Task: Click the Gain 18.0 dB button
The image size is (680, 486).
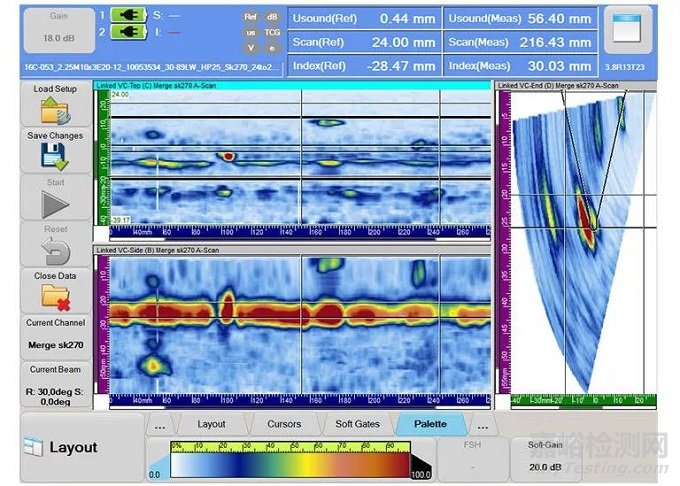Action: click(59, 30)
